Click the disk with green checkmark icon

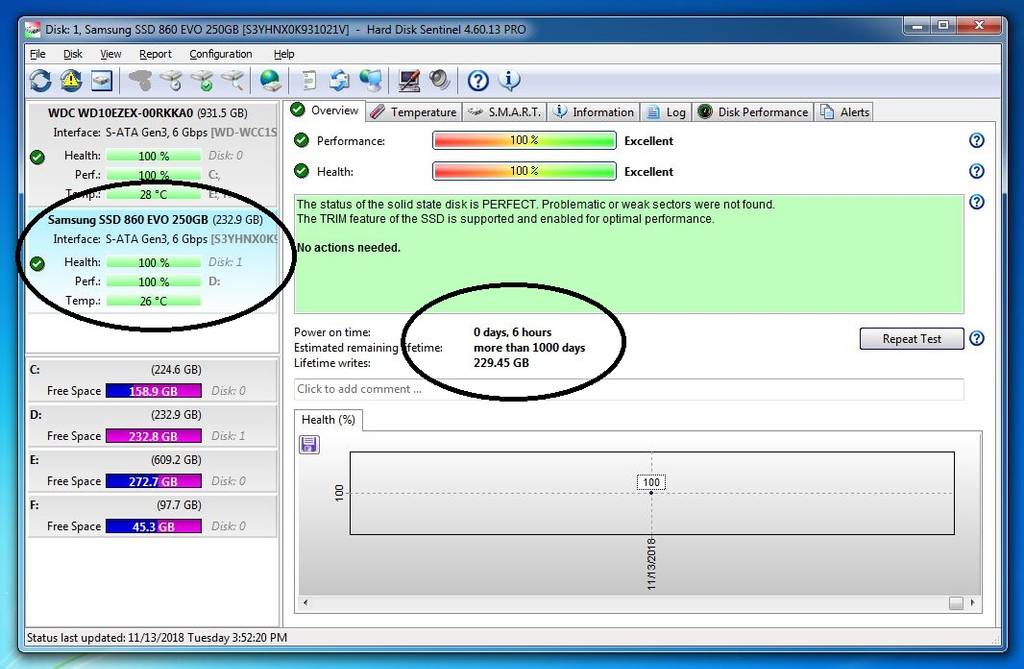click(202, 80)
